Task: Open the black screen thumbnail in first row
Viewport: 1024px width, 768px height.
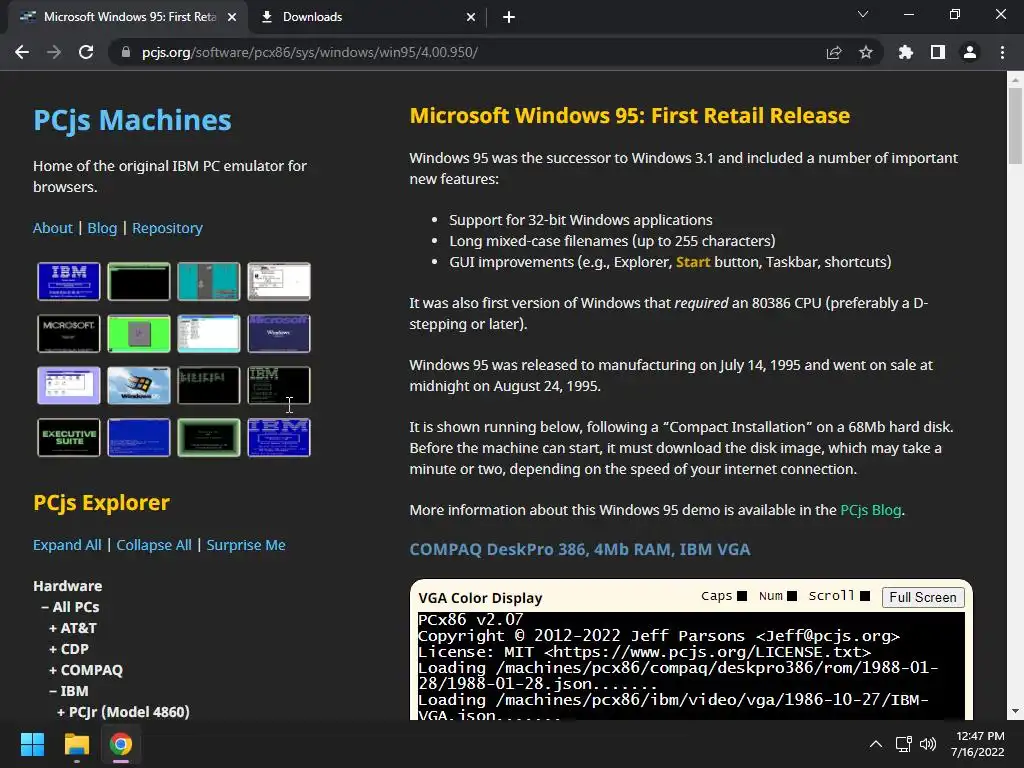Action: click(x=138, y=281)
